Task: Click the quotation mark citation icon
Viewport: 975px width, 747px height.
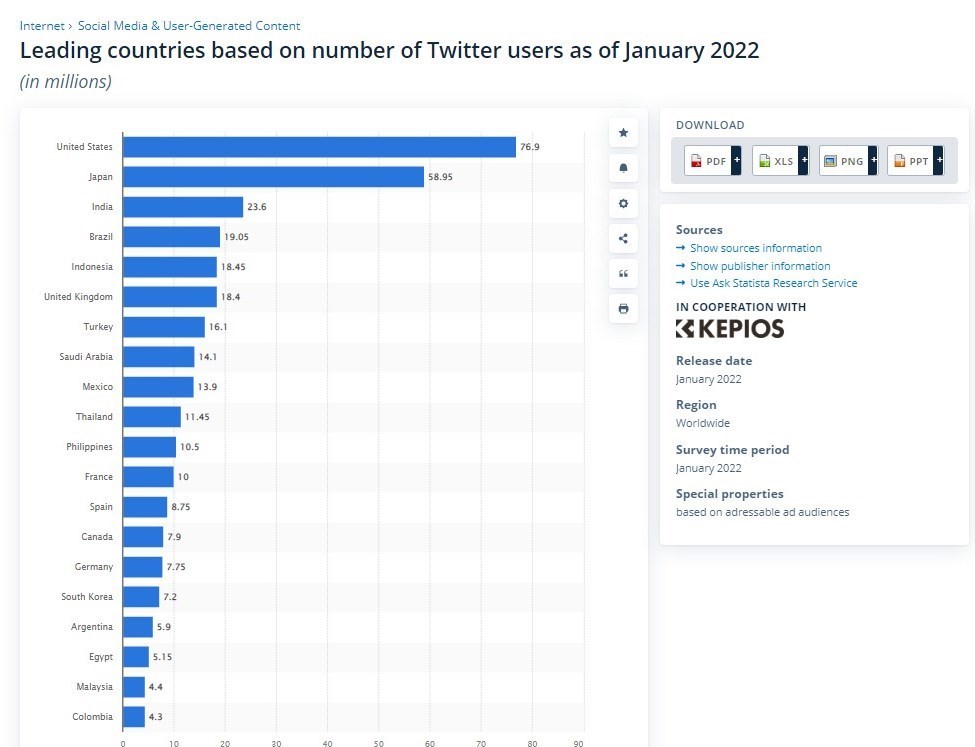Action: [623, 273]
